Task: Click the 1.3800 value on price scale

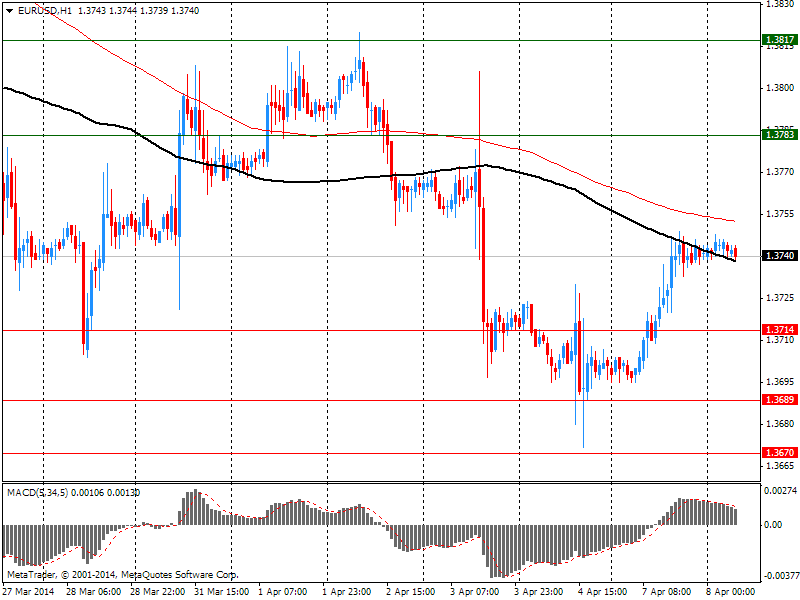Action: [778, 88]
